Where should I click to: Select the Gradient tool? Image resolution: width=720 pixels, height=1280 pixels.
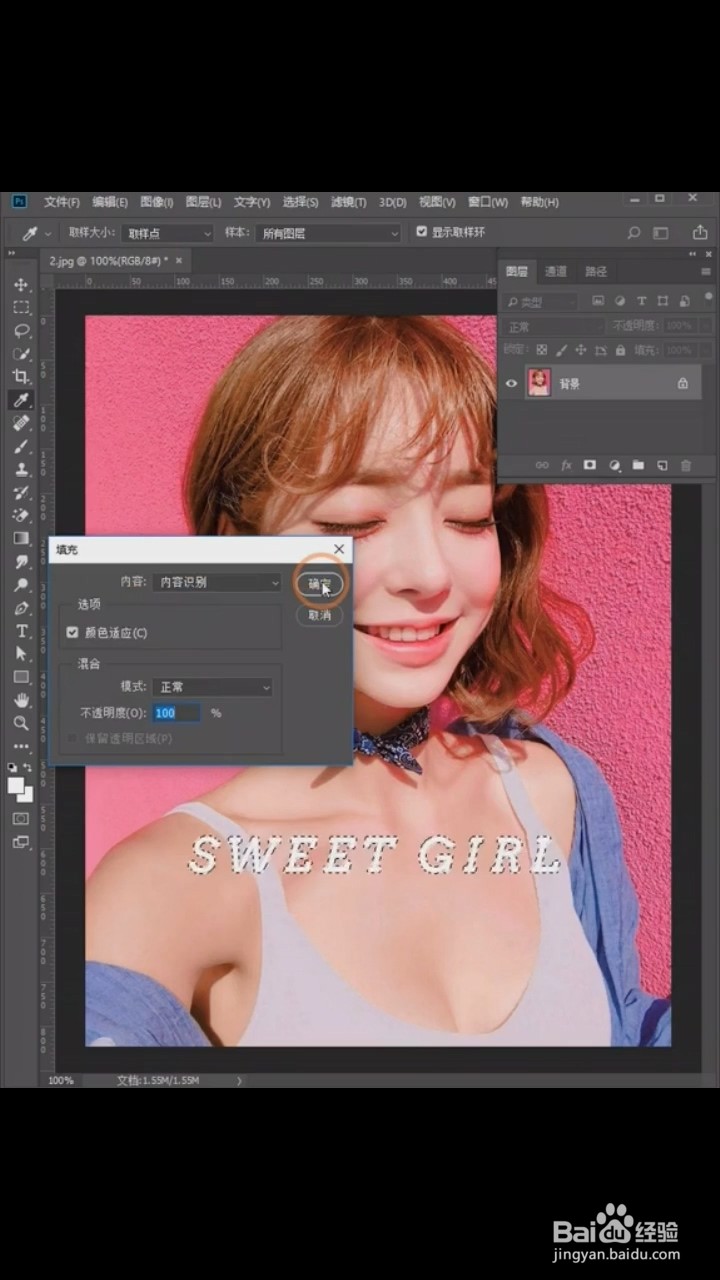[x=21, y=538]
